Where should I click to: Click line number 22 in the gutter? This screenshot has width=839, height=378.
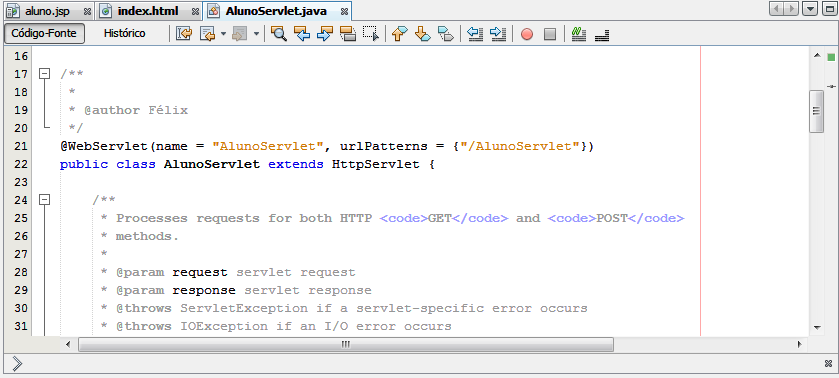tap(21, 164)
